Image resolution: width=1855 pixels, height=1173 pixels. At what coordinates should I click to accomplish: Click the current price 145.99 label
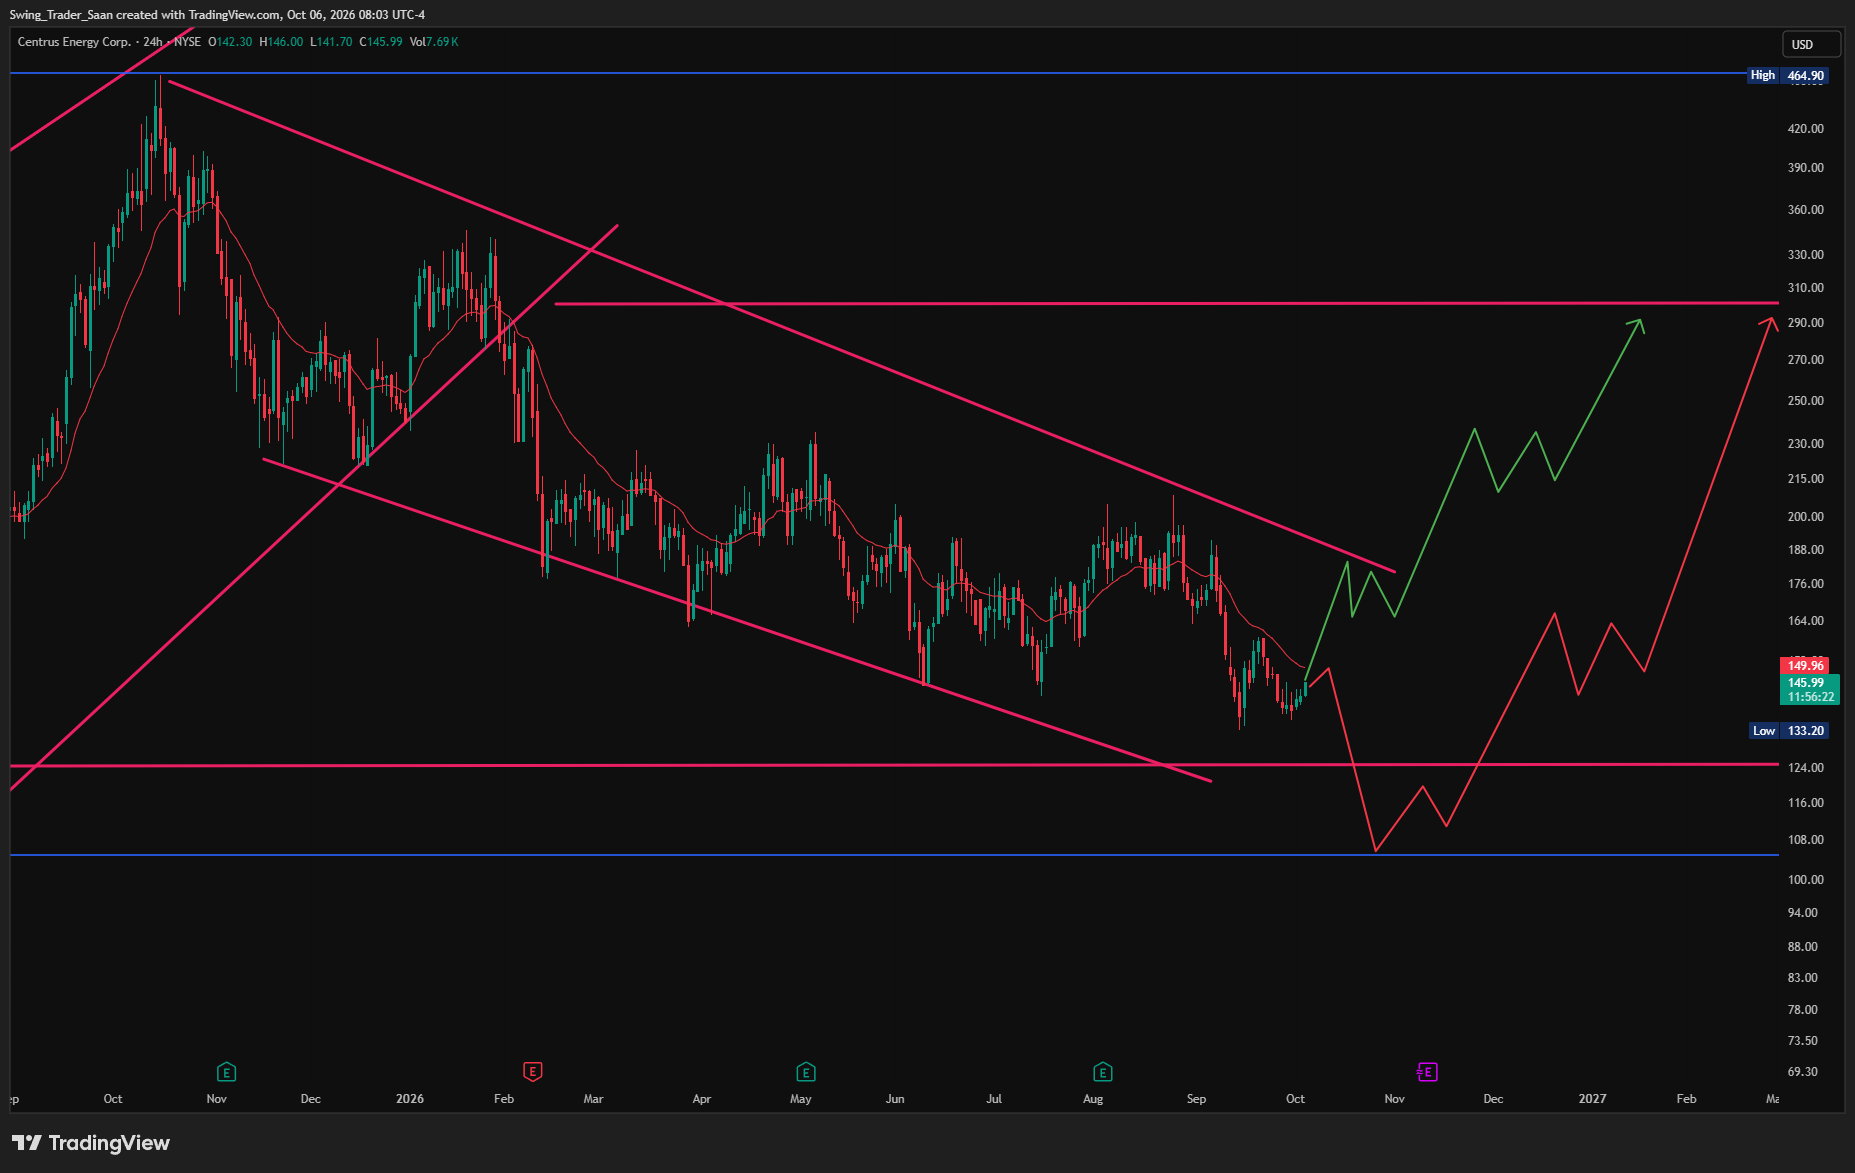point(1805,683)
